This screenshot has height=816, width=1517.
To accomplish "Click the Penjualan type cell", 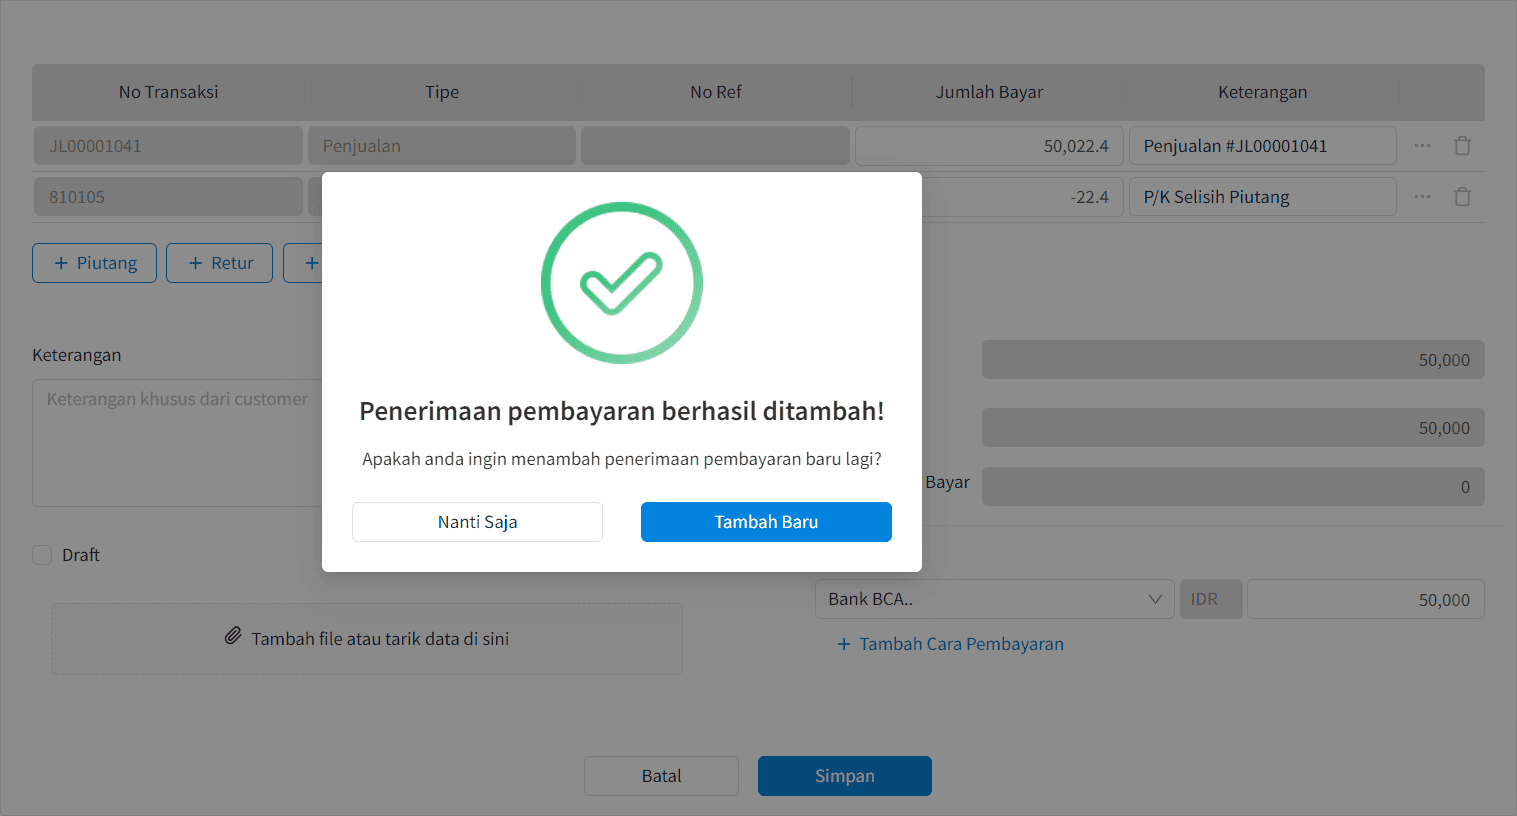I will 442,146.
